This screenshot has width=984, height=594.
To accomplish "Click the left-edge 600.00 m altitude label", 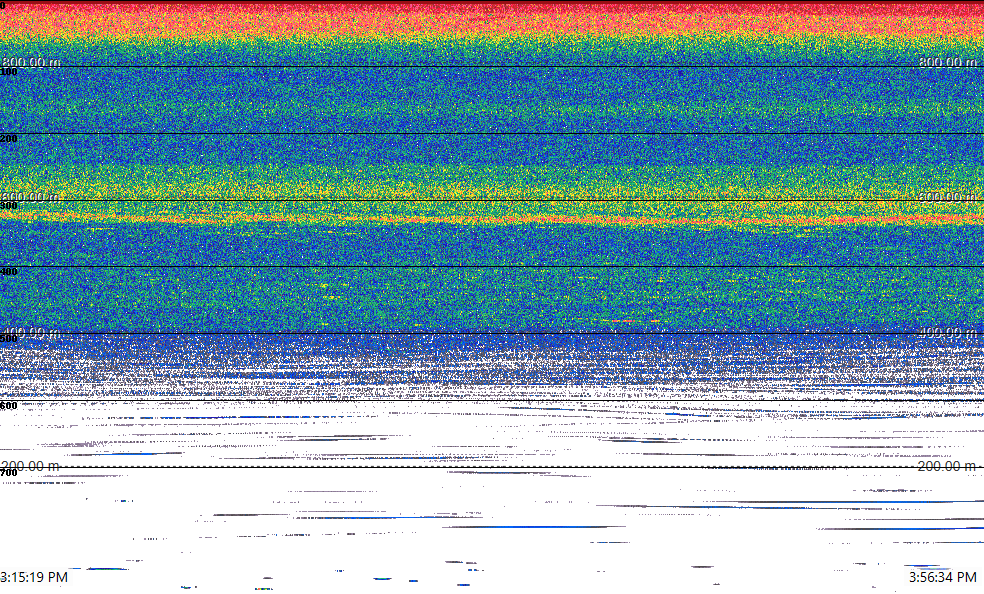I will pos(30,197).
